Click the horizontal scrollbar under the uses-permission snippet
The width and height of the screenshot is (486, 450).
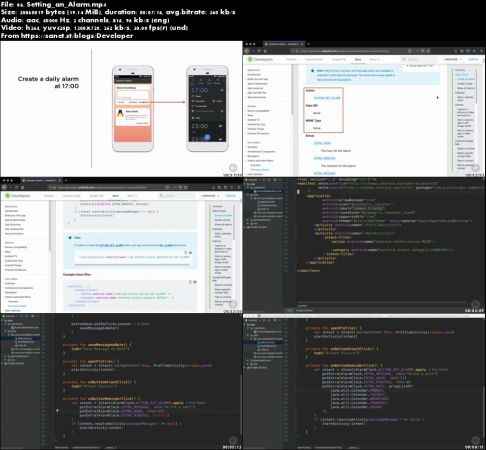point(133,265)
